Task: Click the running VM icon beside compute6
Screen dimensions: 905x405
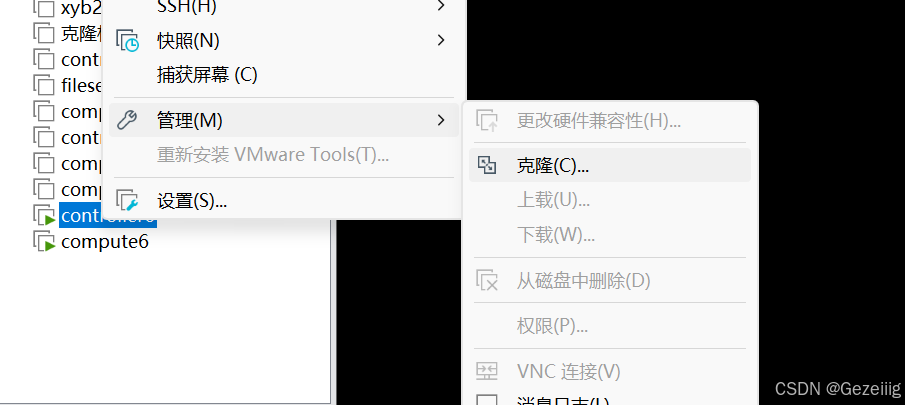Action: (44, 241)
